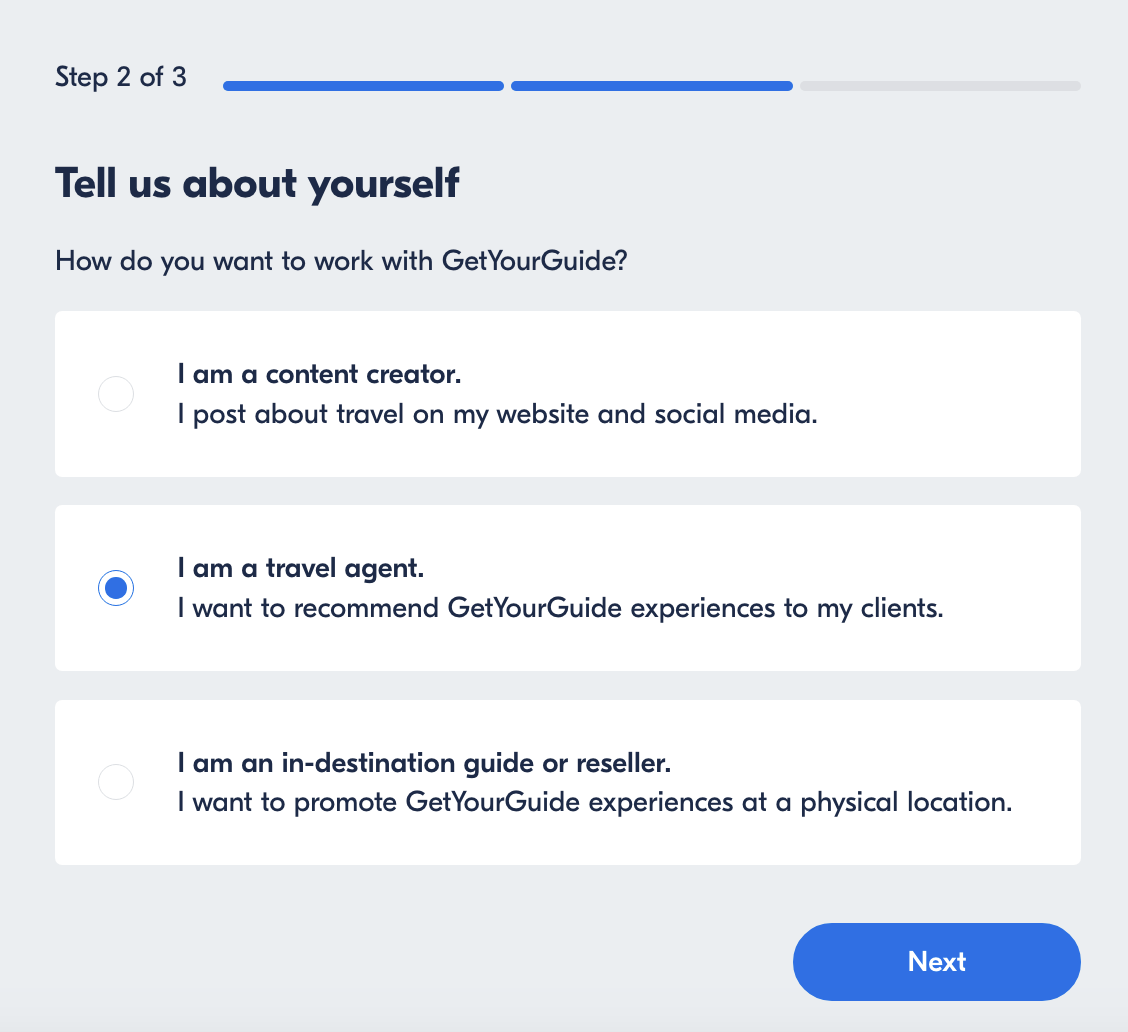Click the travel agent option card
The height and width of the screenshot is (1032, 1128).
(568, 588)
